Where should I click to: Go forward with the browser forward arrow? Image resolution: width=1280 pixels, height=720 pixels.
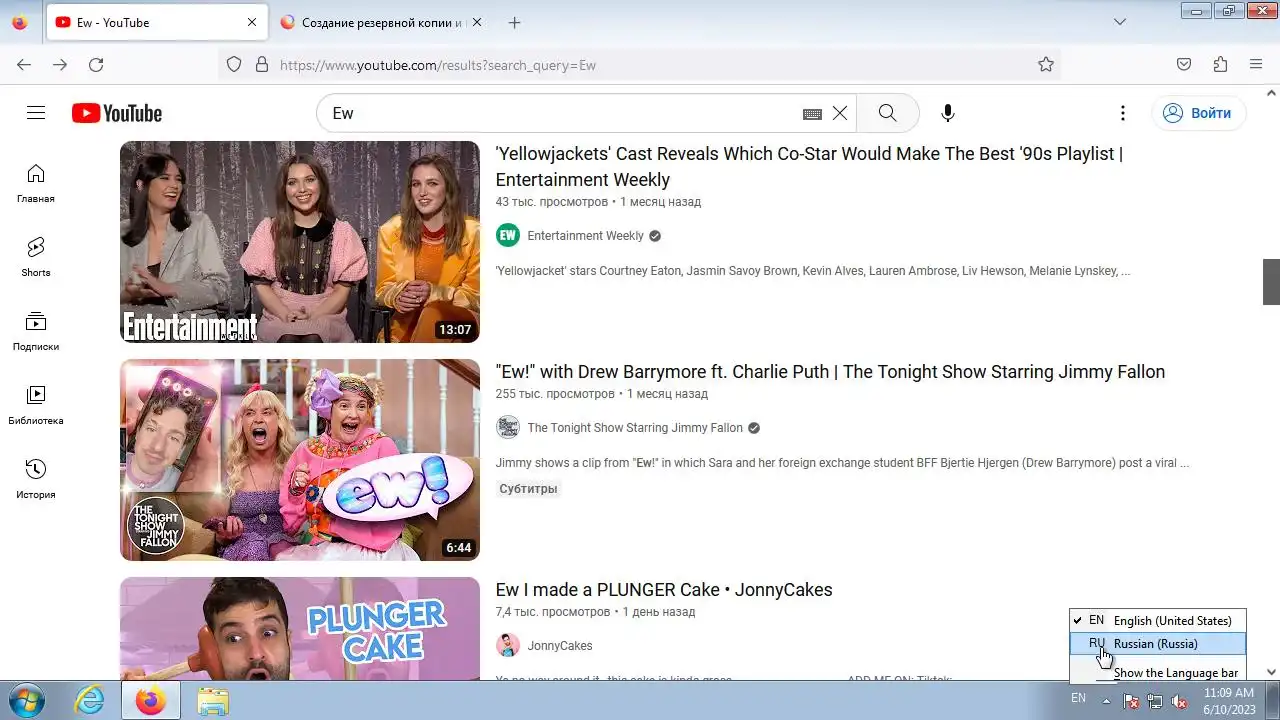(x=60, y=65)
